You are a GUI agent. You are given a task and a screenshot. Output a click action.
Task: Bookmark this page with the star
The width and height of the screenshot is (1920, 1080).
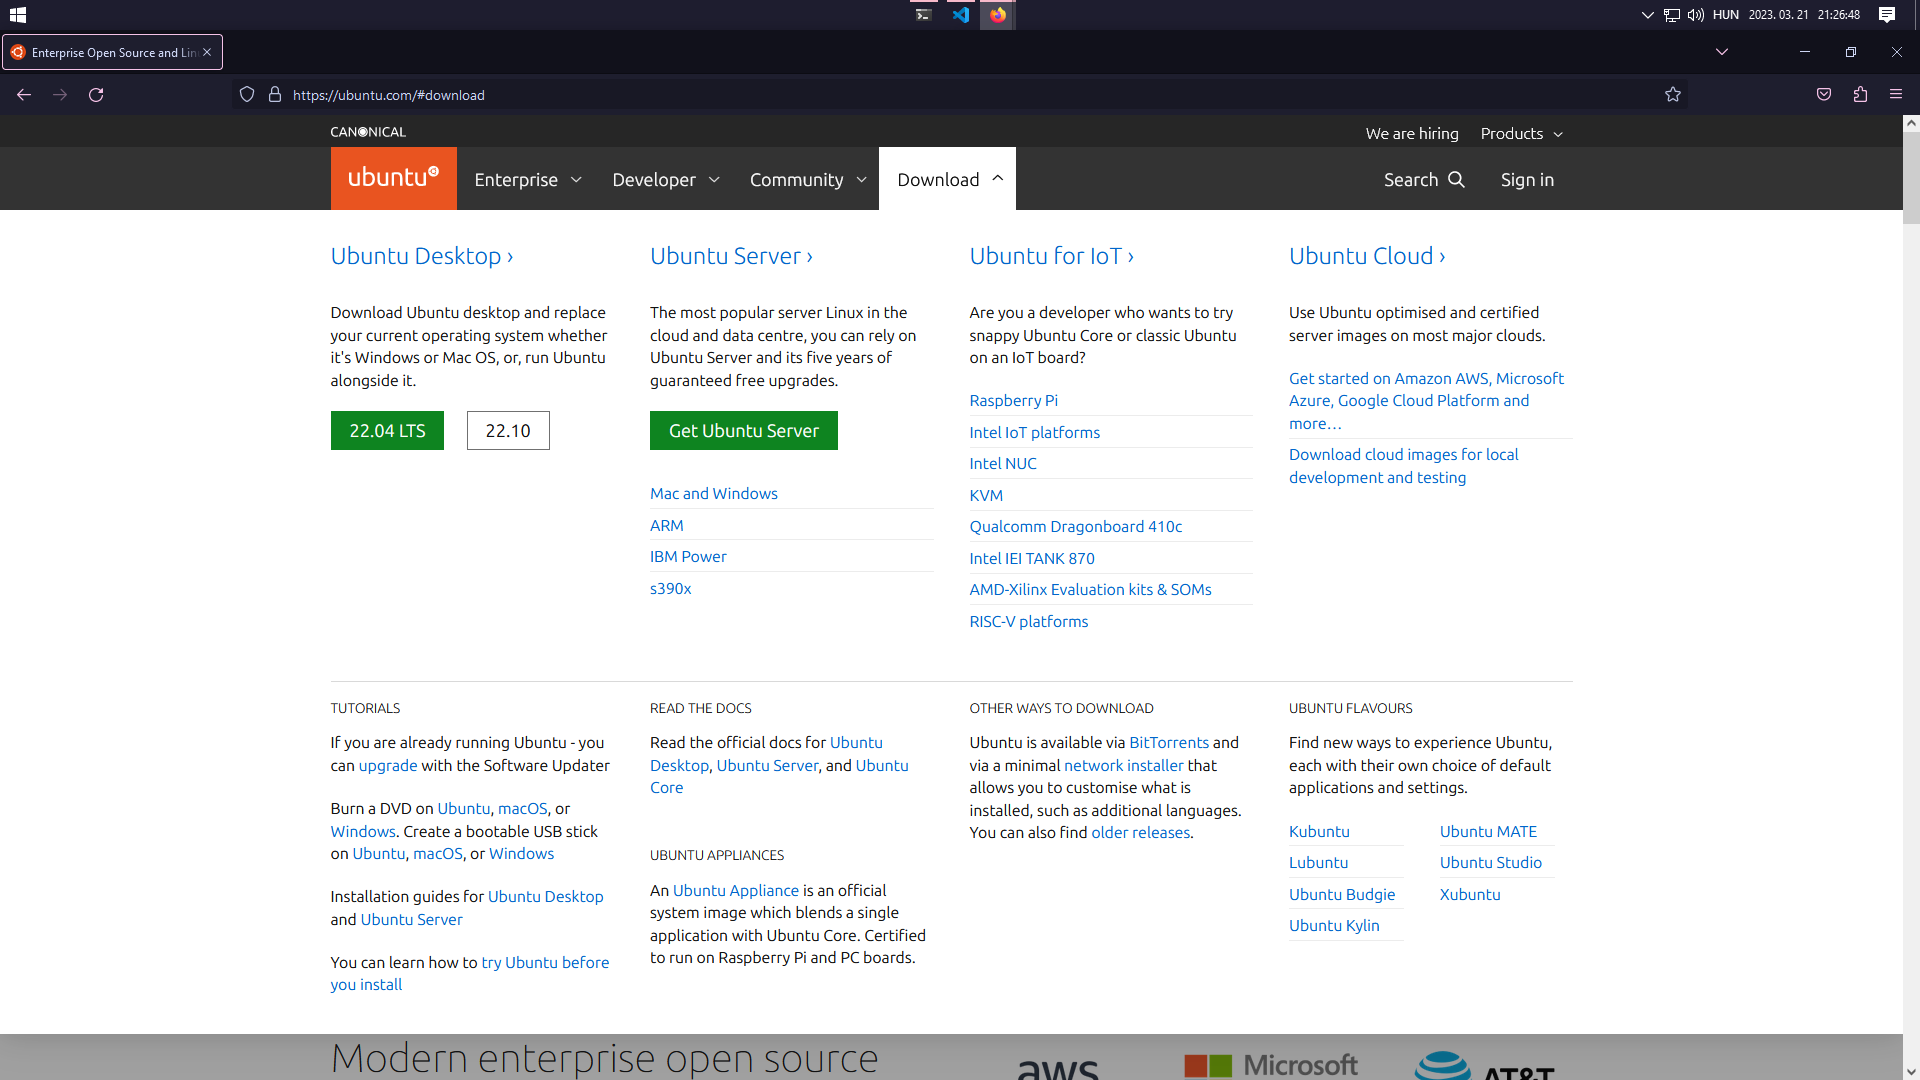pyautogui.click(x=1673, y=95)
